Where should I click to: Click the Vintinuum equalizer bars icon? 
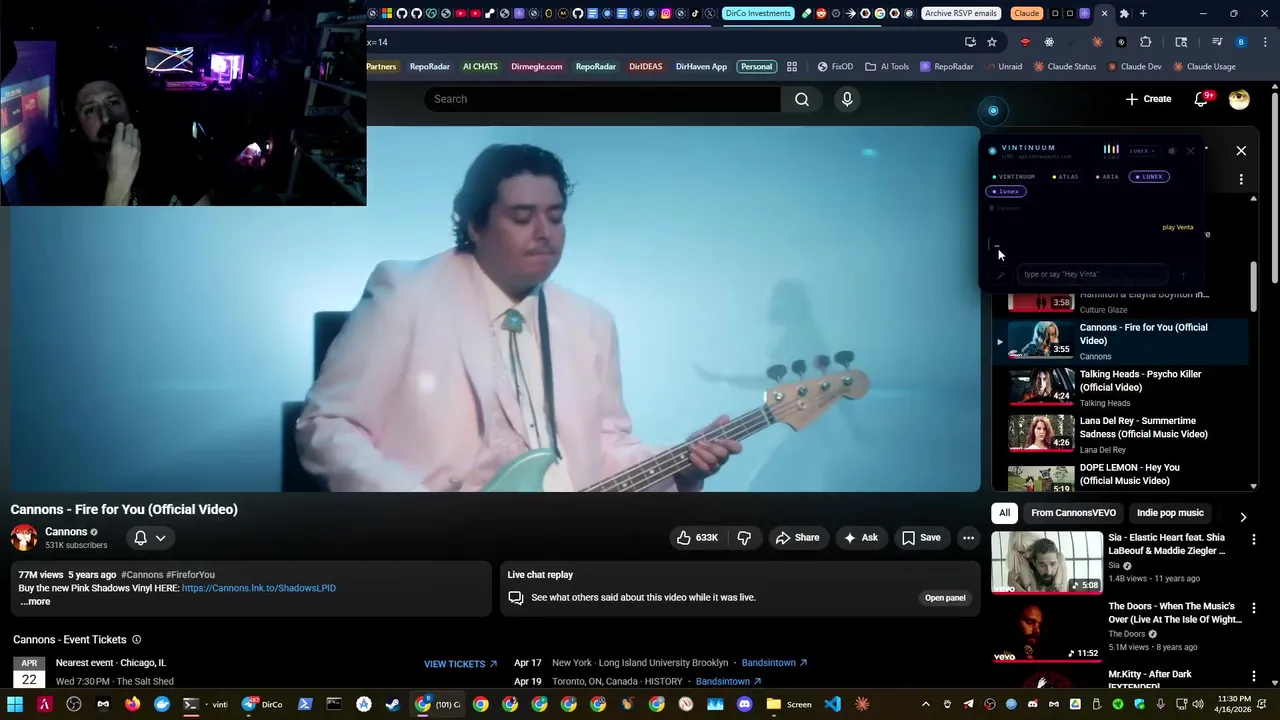click(x=1111, y=150)
